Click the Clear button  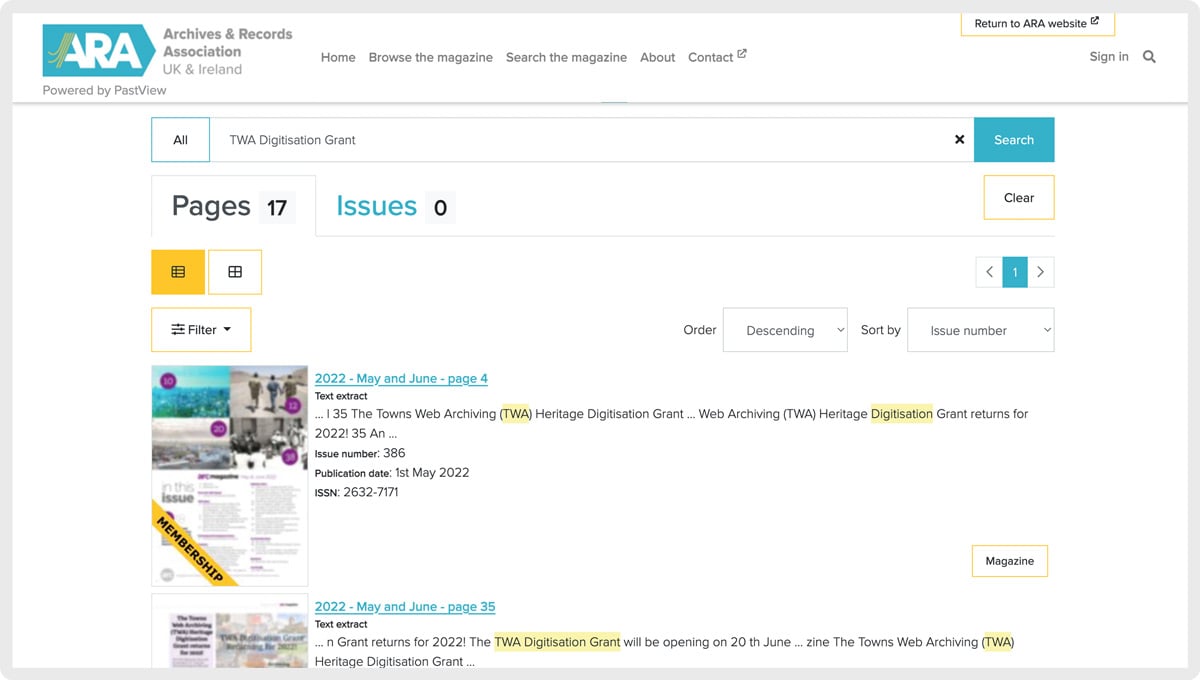[1019, 198]
